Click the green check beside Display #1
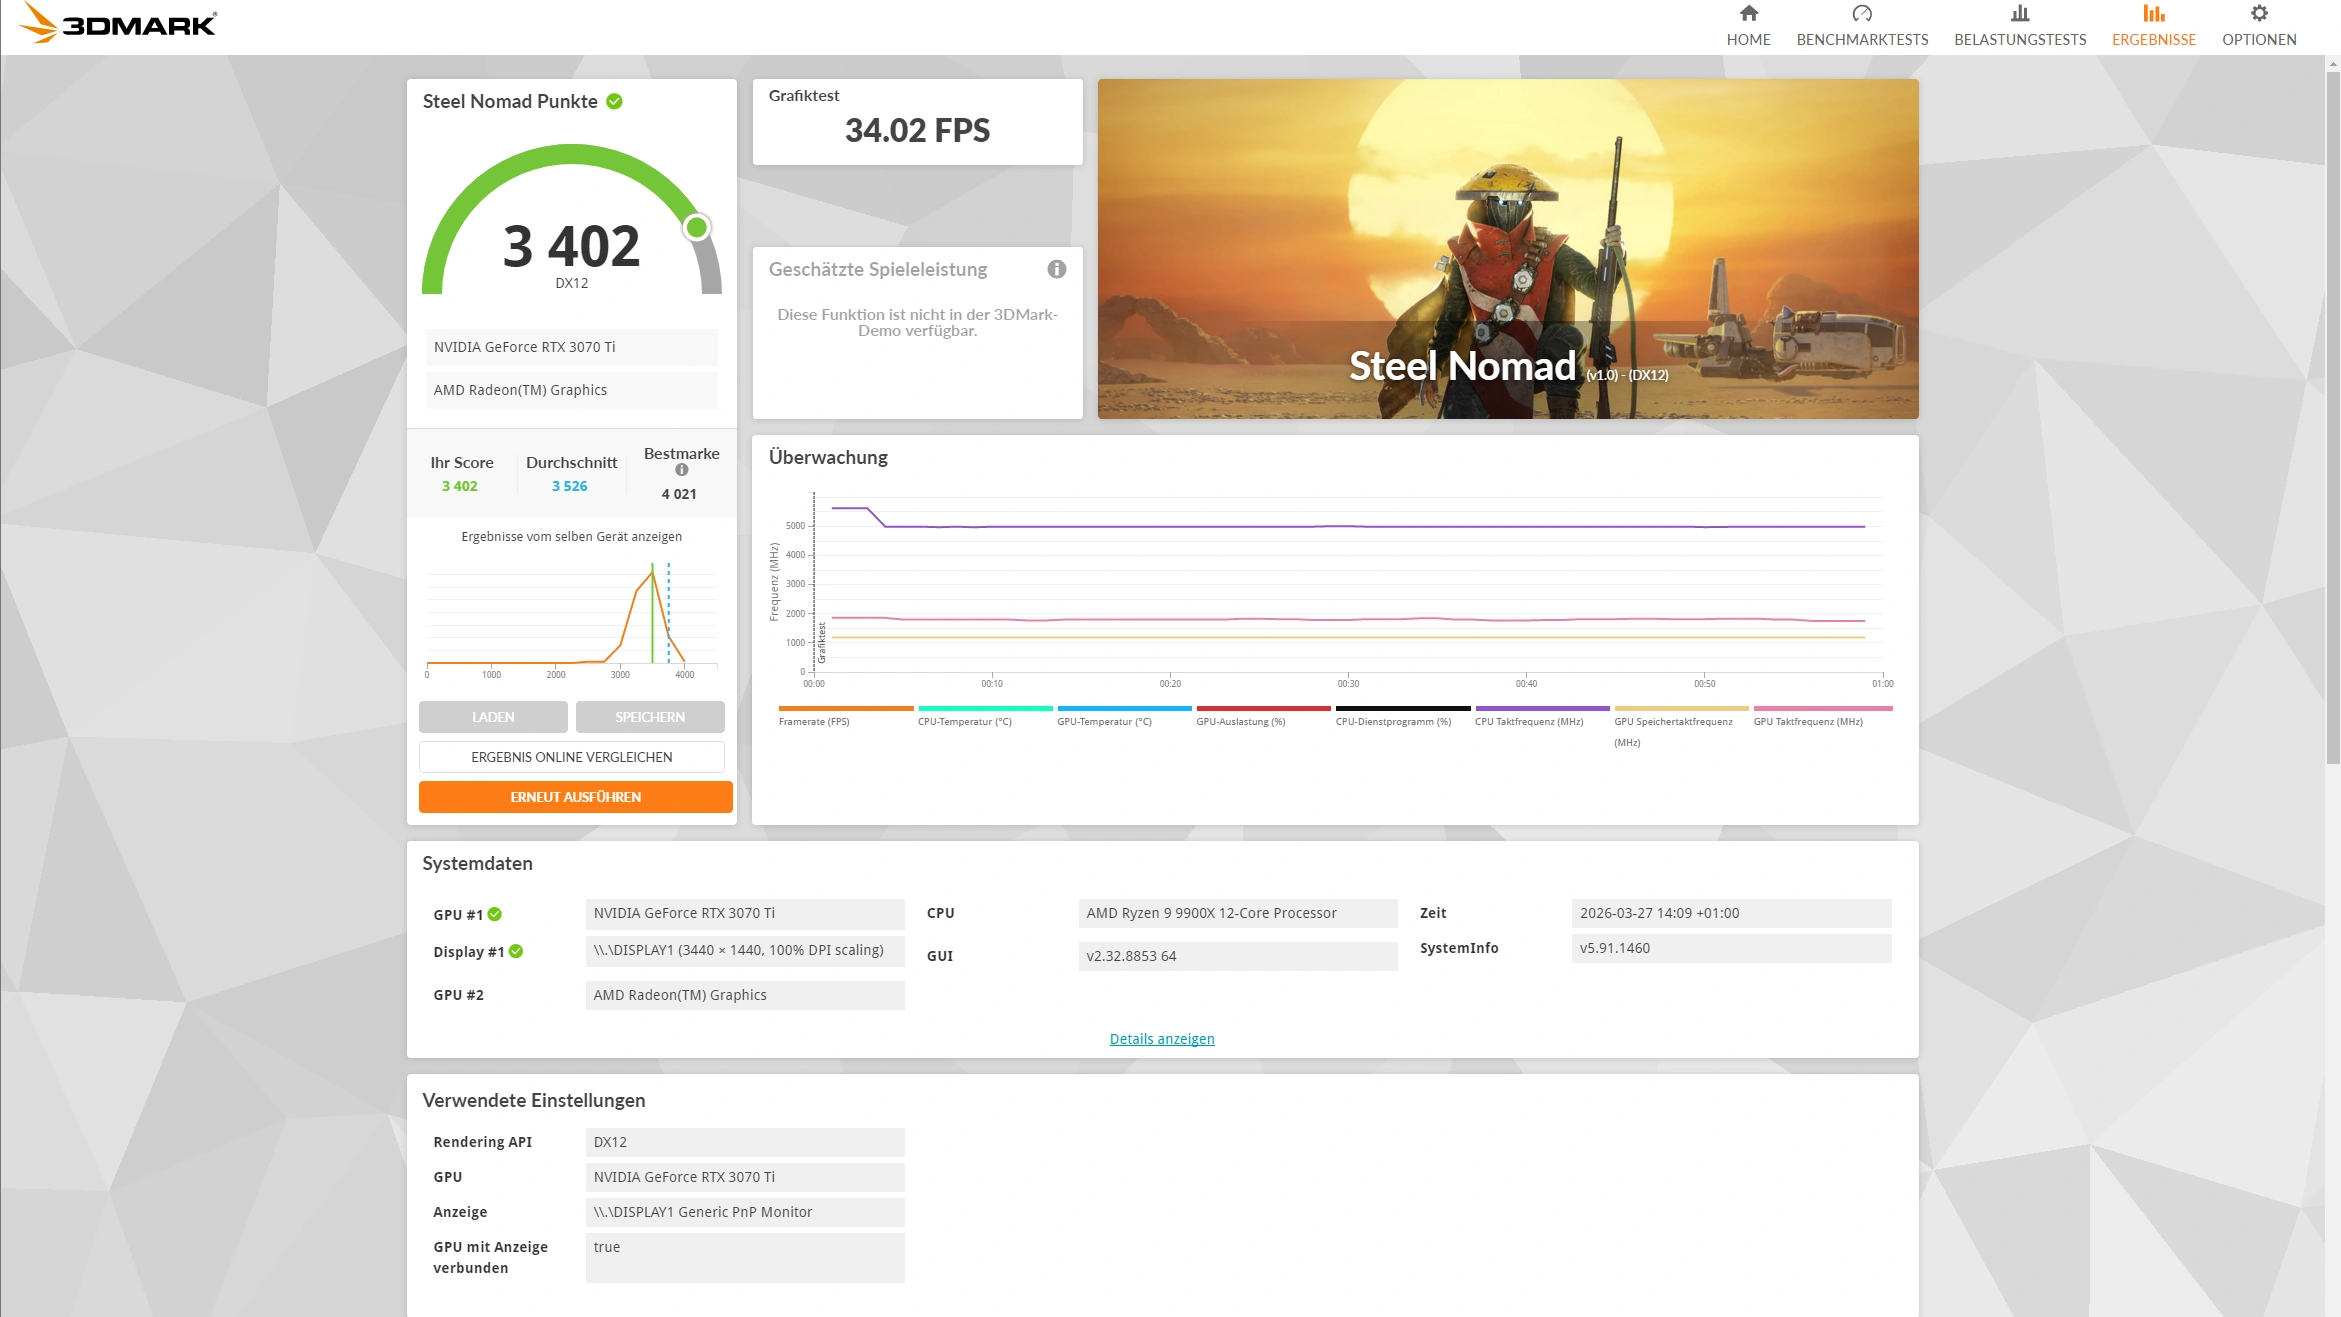The height and width of the screenshot is (1317, 2341). tap(516, 951)
